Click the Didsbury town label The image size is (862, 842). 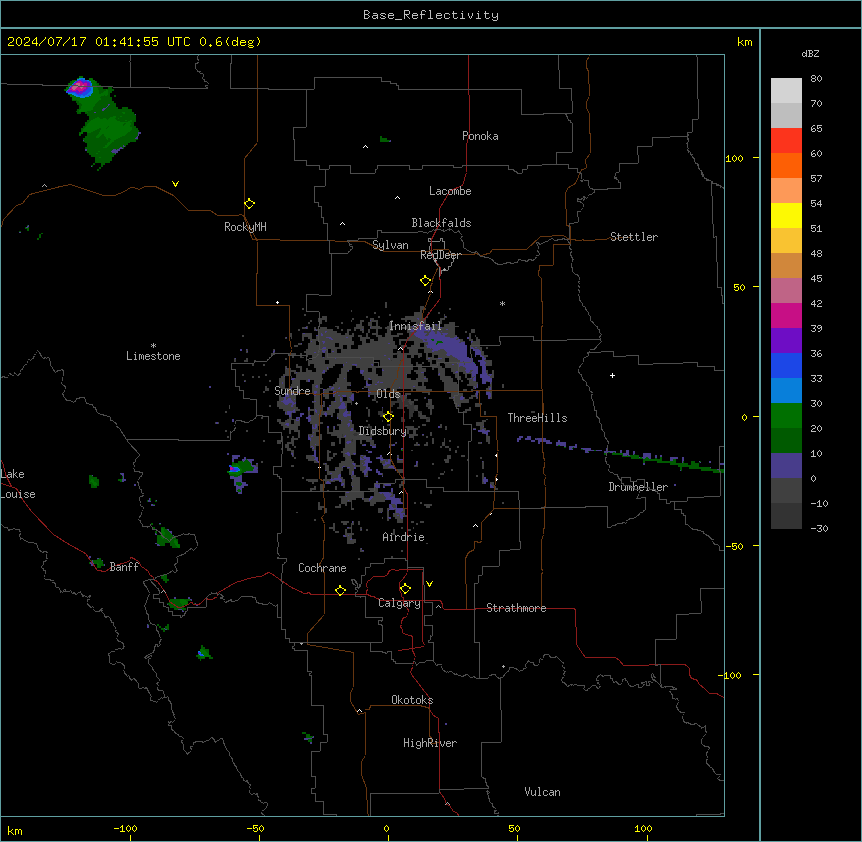[383, 431]
